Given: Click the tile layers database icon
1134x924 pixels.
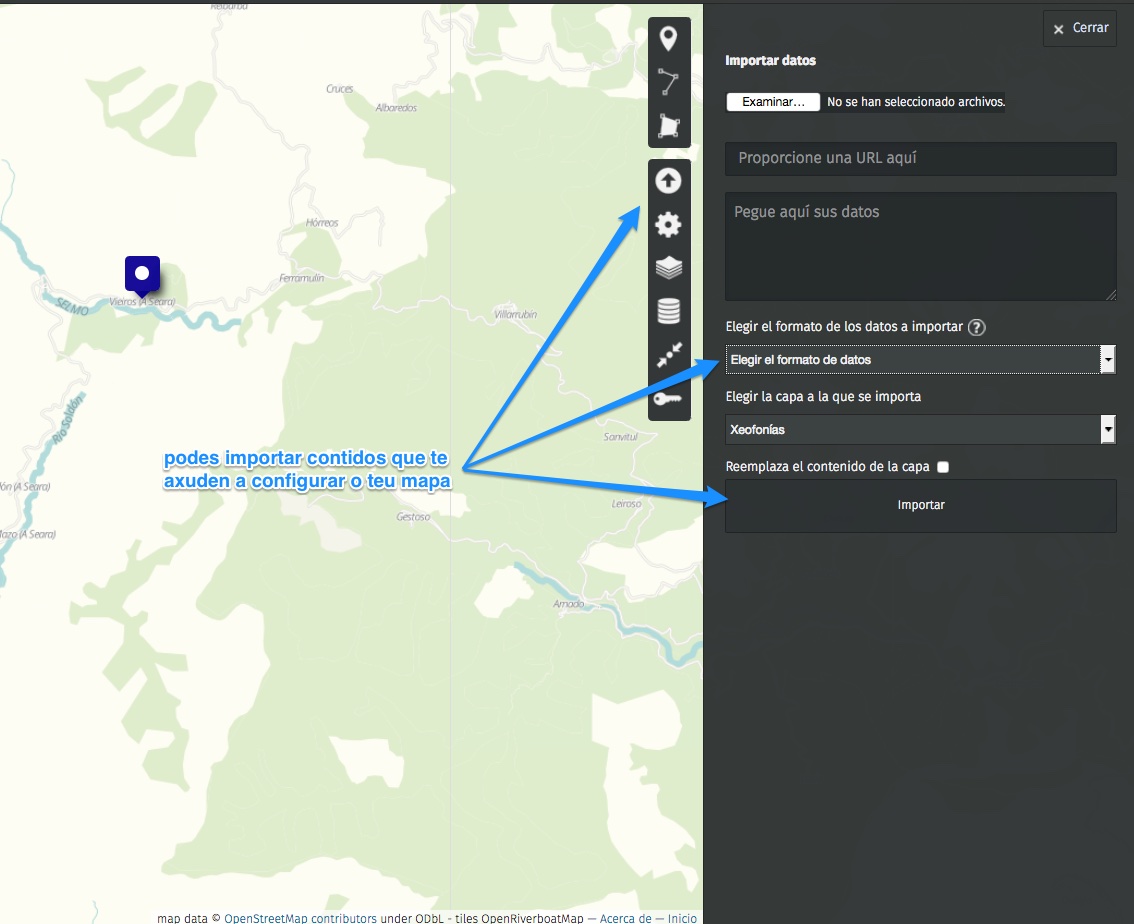Looking at the screenshot, I should [x=668, y=312].
